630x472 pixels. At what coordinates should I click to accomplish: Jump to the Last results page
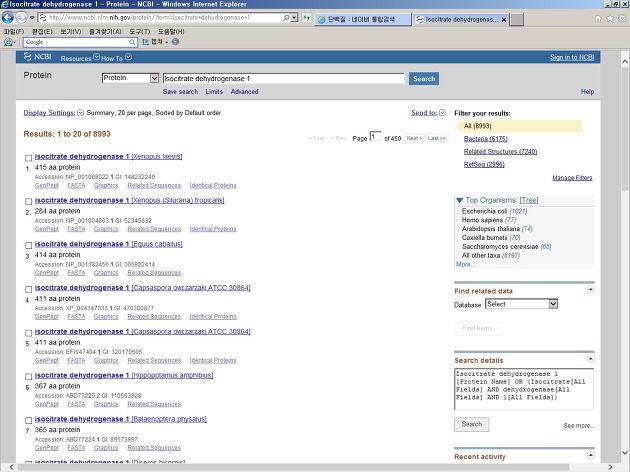(x=436, y=138)
